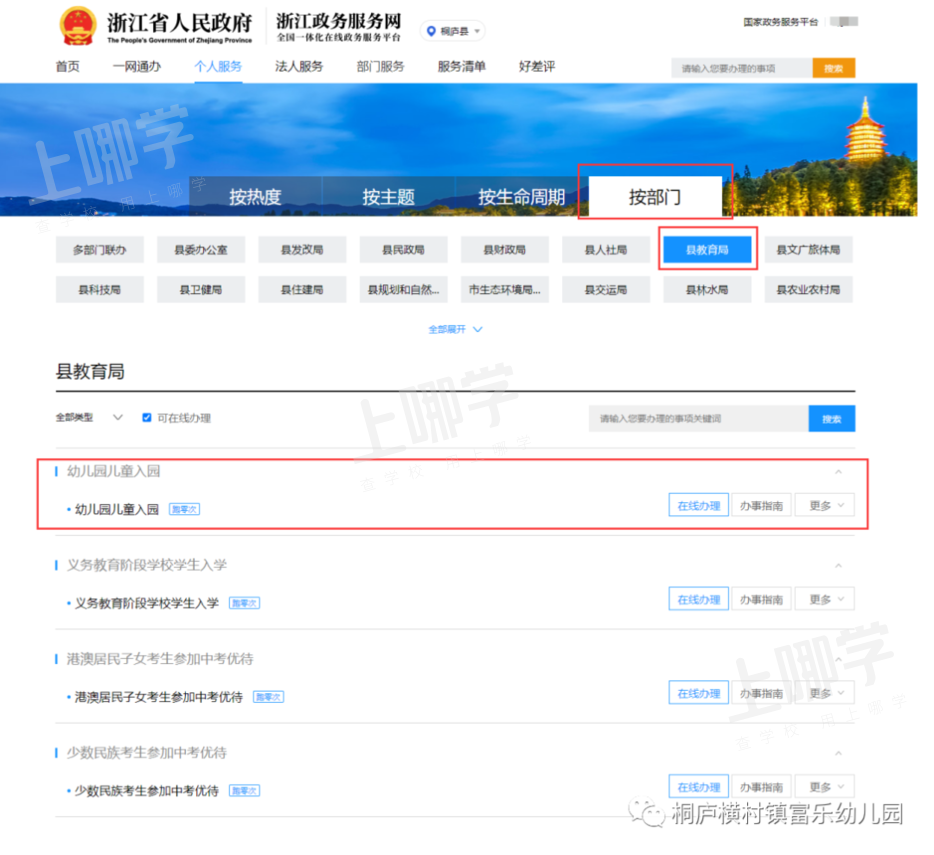Click the keyword search field in 县教育局 section

pos(698,419)
